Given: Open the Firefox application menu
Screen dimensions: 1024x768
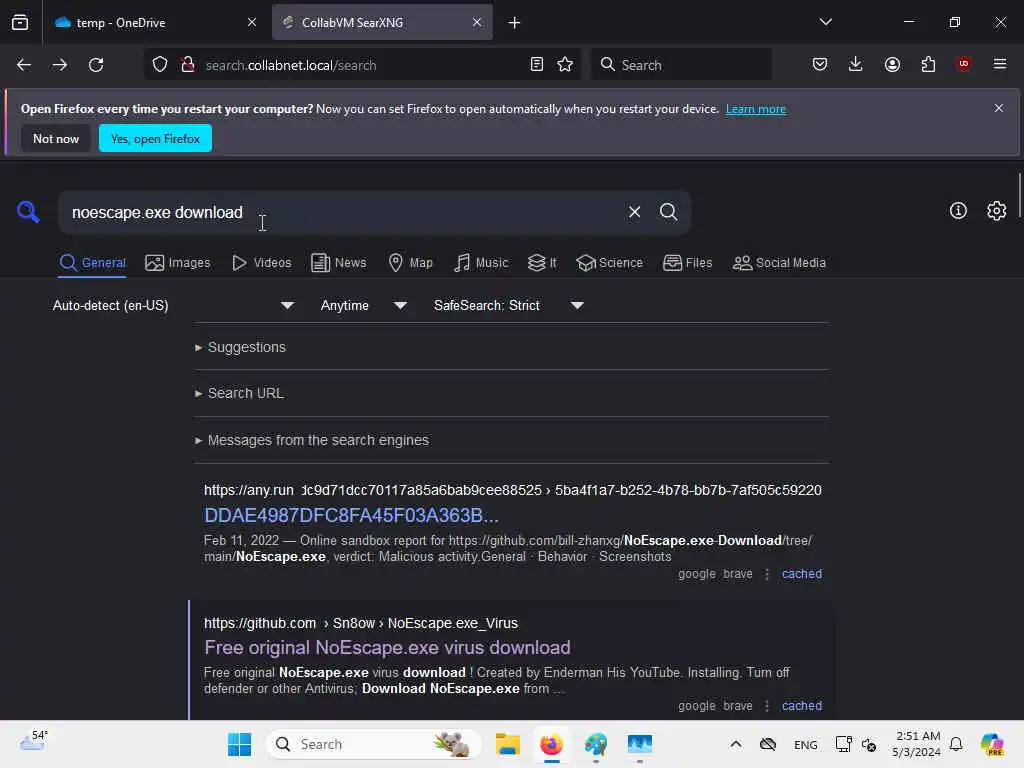Looking at the screenshot, I should click(1000, 64).
